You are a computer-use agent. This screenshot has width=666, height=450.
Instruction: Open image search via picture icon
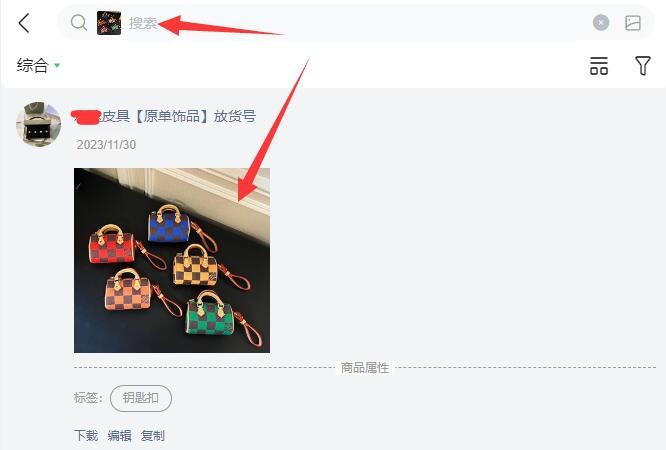click(632, 23)
